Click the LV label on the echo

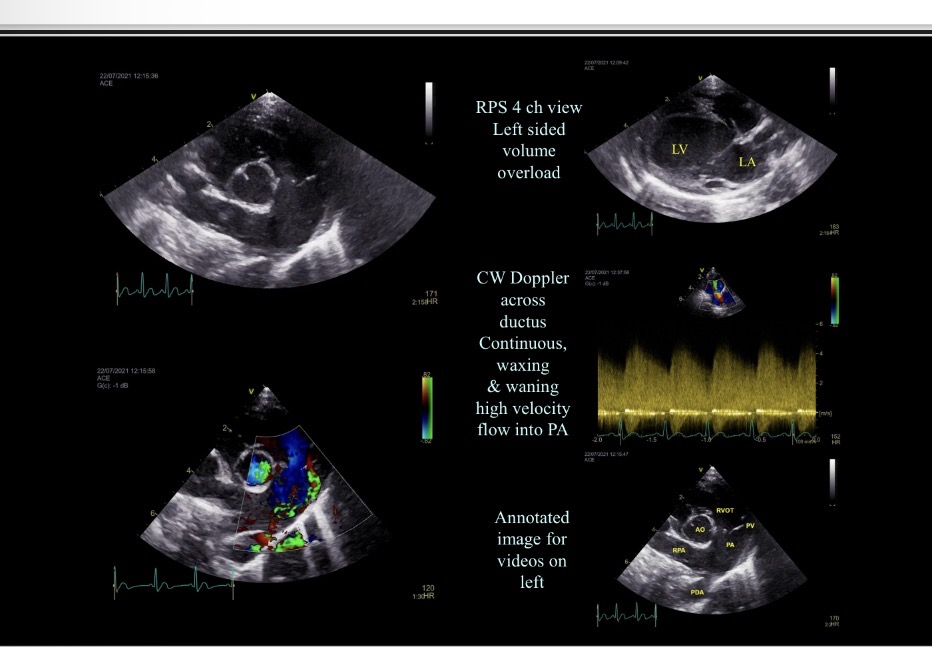point(679,150)
